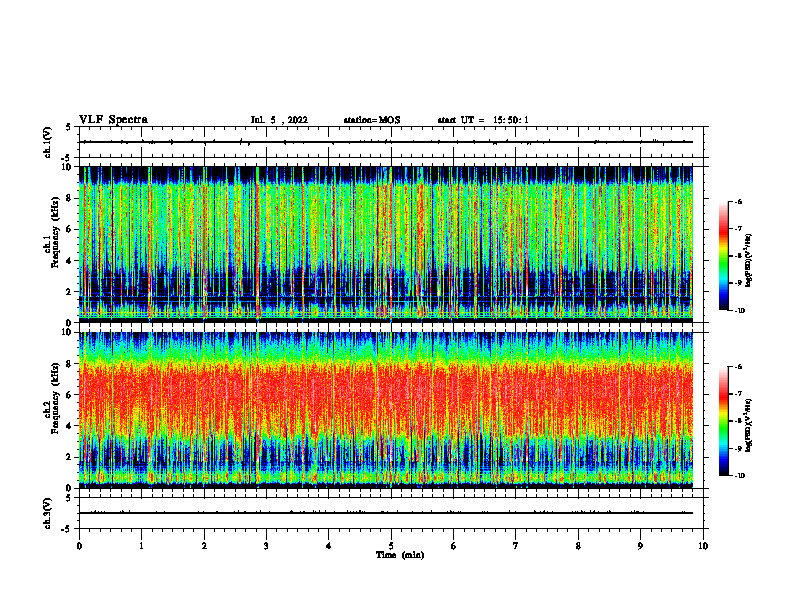Click time axis tick label "9"

640,546
